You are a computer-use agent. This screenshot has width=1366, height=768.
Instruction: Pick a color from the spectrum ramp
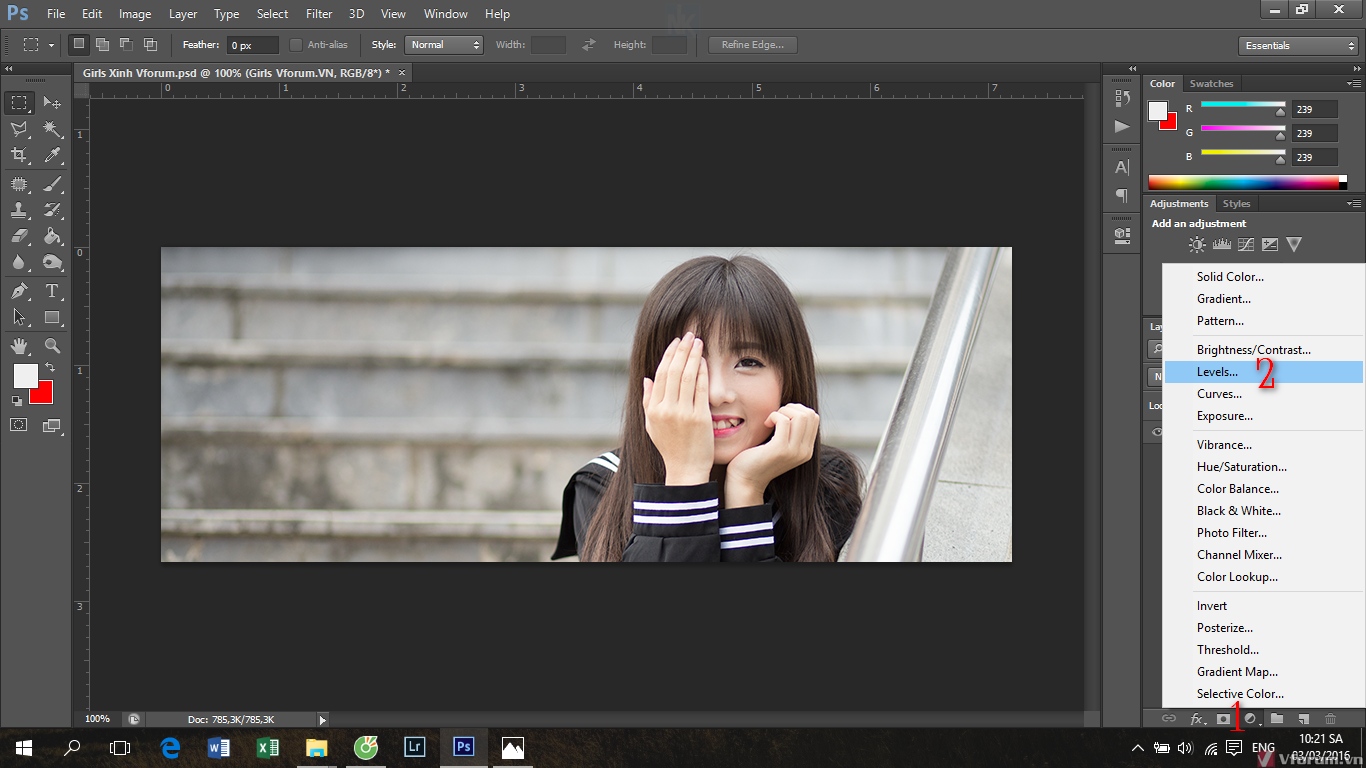click(1243, 182)
